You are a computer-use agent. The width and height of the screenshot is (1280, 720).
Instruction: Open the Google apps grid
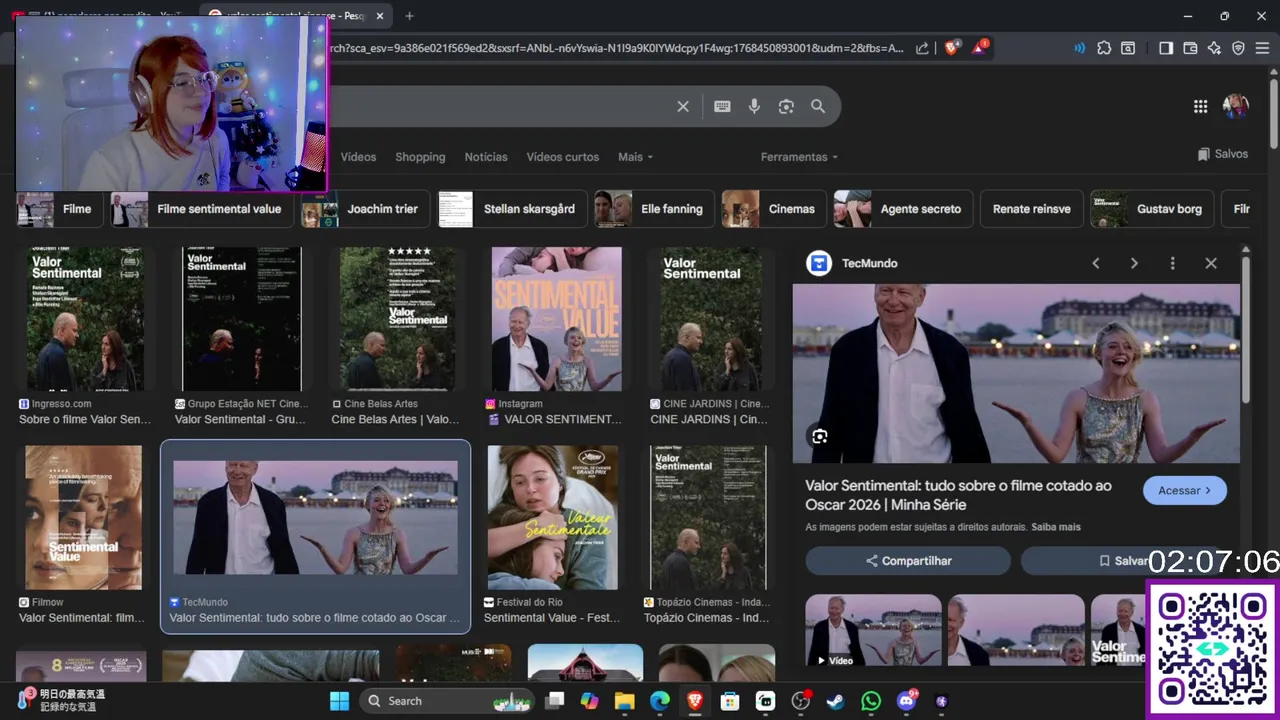[1200, 106]
